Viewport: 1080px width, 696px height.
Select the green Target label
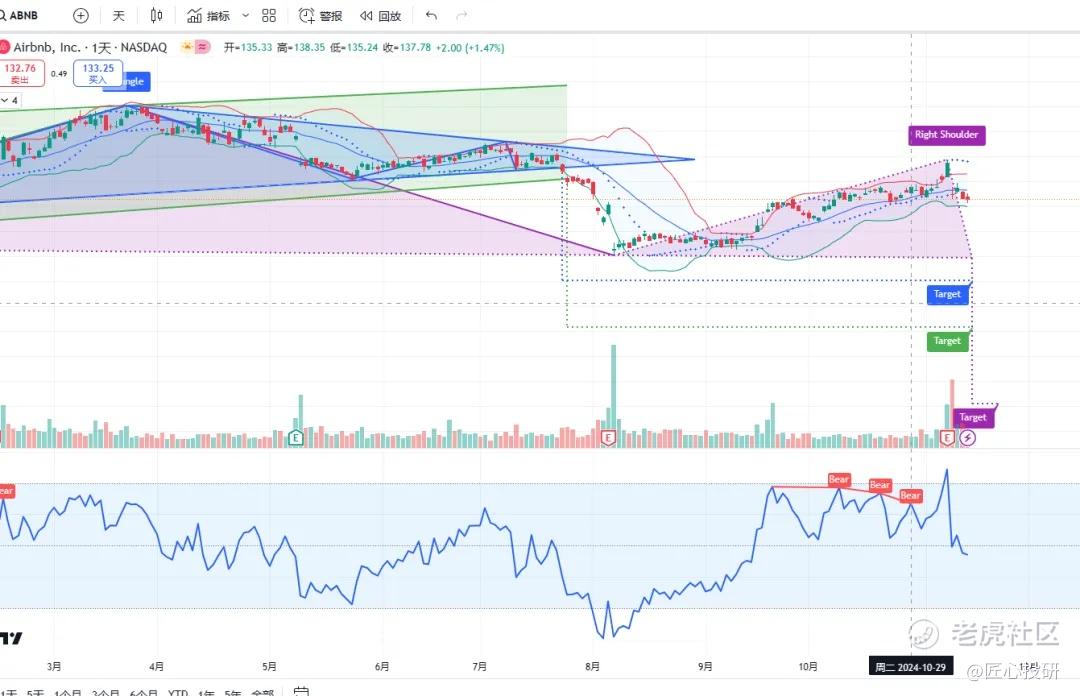[x=947, y=341]
